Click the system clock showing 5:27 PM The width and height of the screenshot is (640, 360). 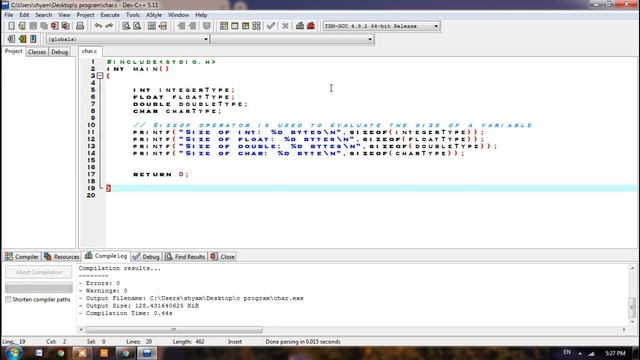point(615,353)
